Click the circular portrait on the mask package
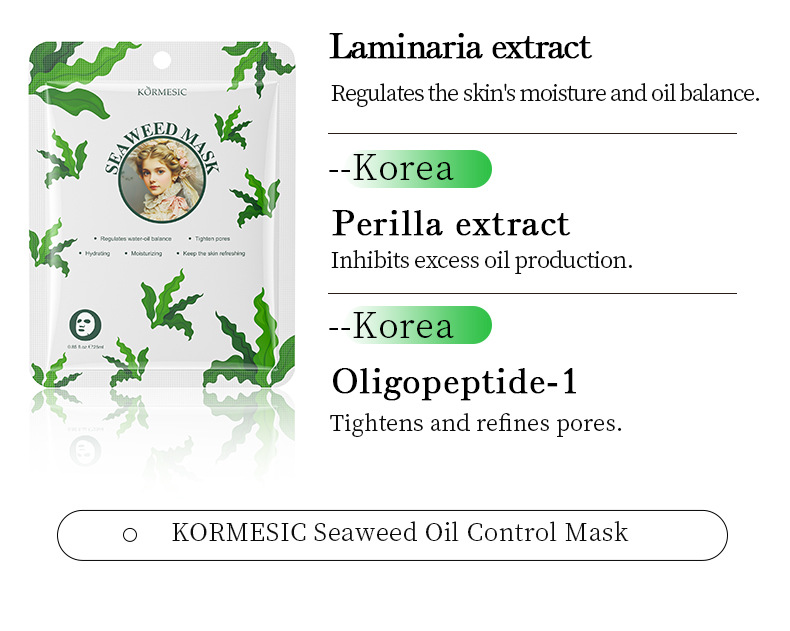790x631 pixels. click(x=163, y=180)
